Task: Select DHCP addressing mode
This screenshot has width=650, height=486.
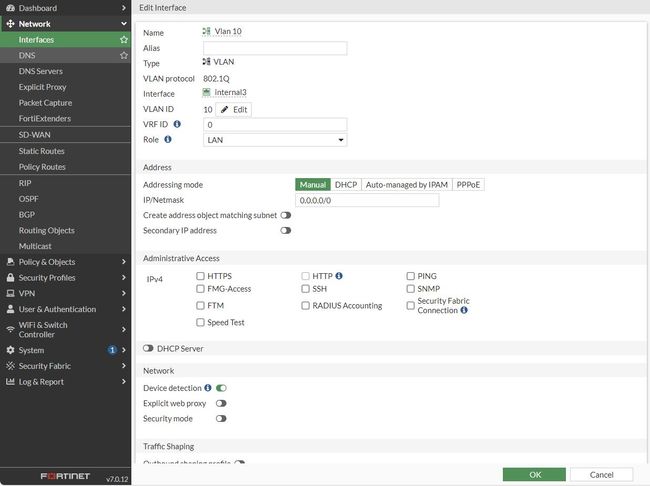Action: tap(345, 185)
